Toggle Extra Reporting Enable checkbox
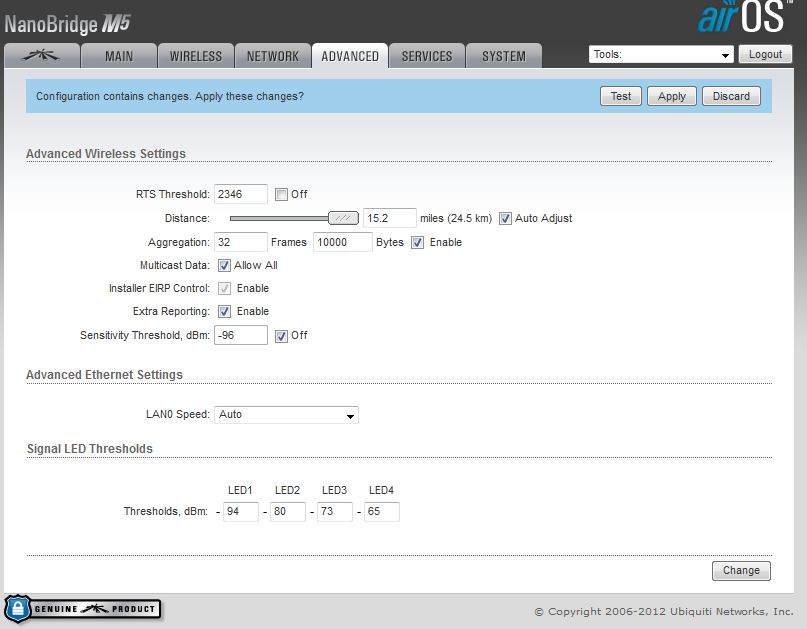The width and height of the screenshot is (807, 629). 224,311
